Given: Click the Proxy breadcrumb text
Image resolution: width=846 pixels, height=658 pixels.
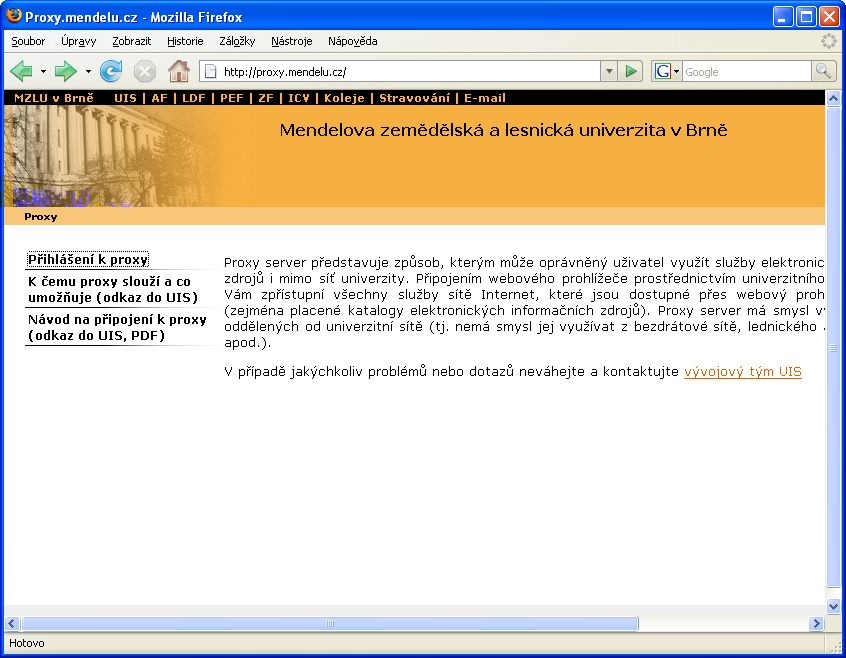Looking at the screenshot, I should click(40, 217).
